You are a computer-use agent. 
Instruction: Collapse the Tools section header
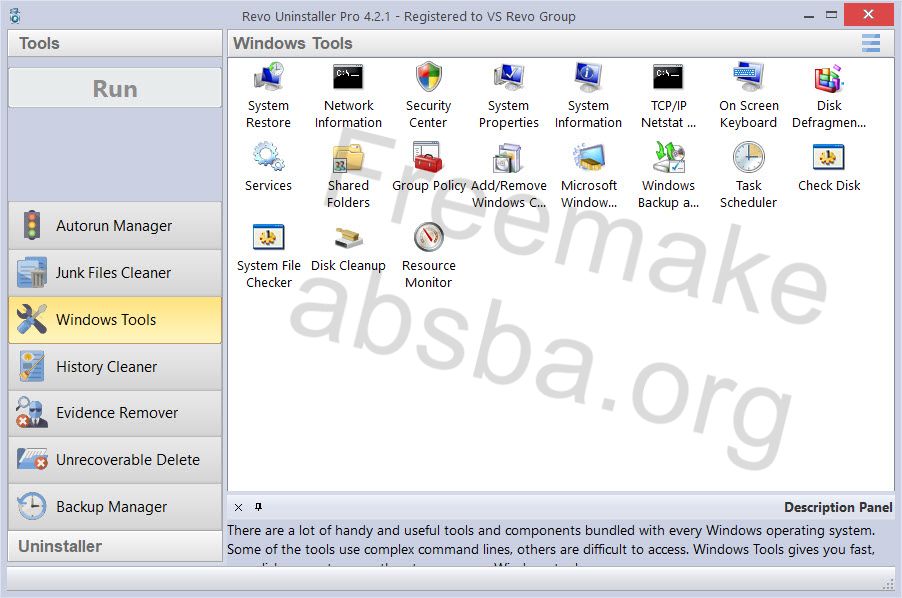click(x=115, y=43)
